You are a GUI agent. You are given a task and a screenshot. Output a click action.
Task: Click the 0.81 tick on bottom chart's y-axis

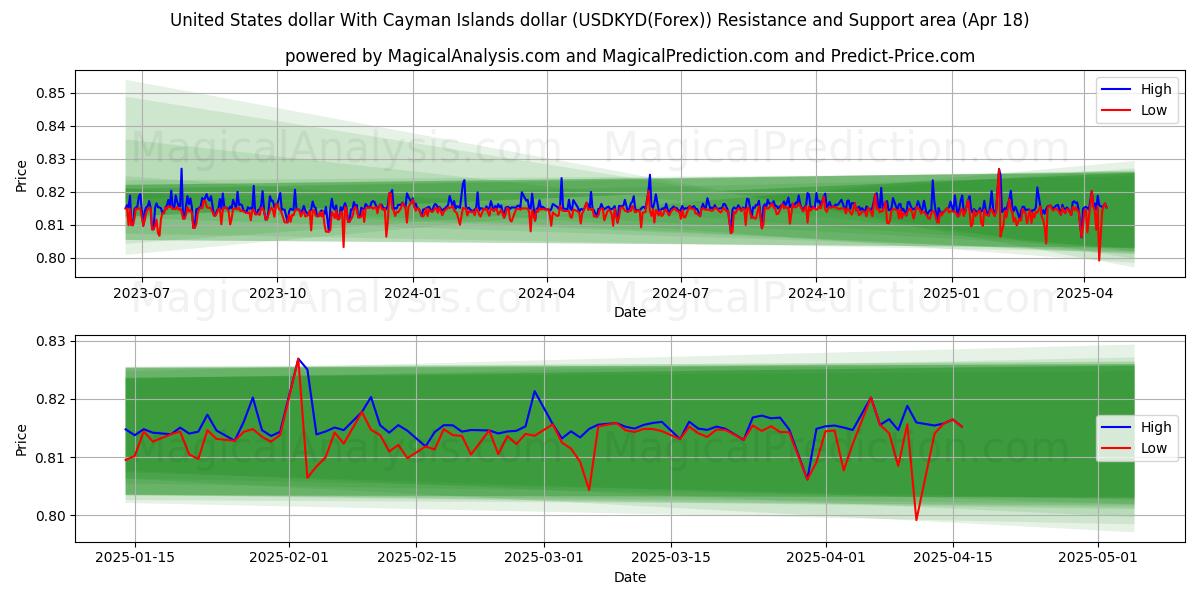tap(51, 458)
